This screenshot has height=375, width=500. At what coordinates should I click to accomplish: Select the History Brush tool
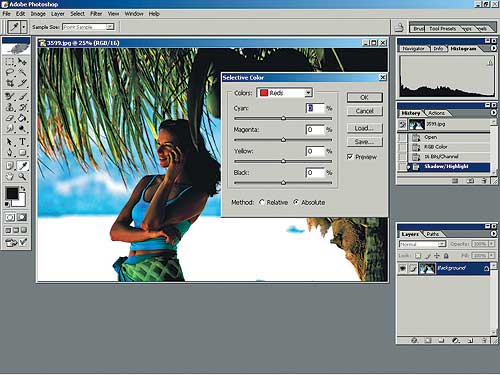coord(22,107)
